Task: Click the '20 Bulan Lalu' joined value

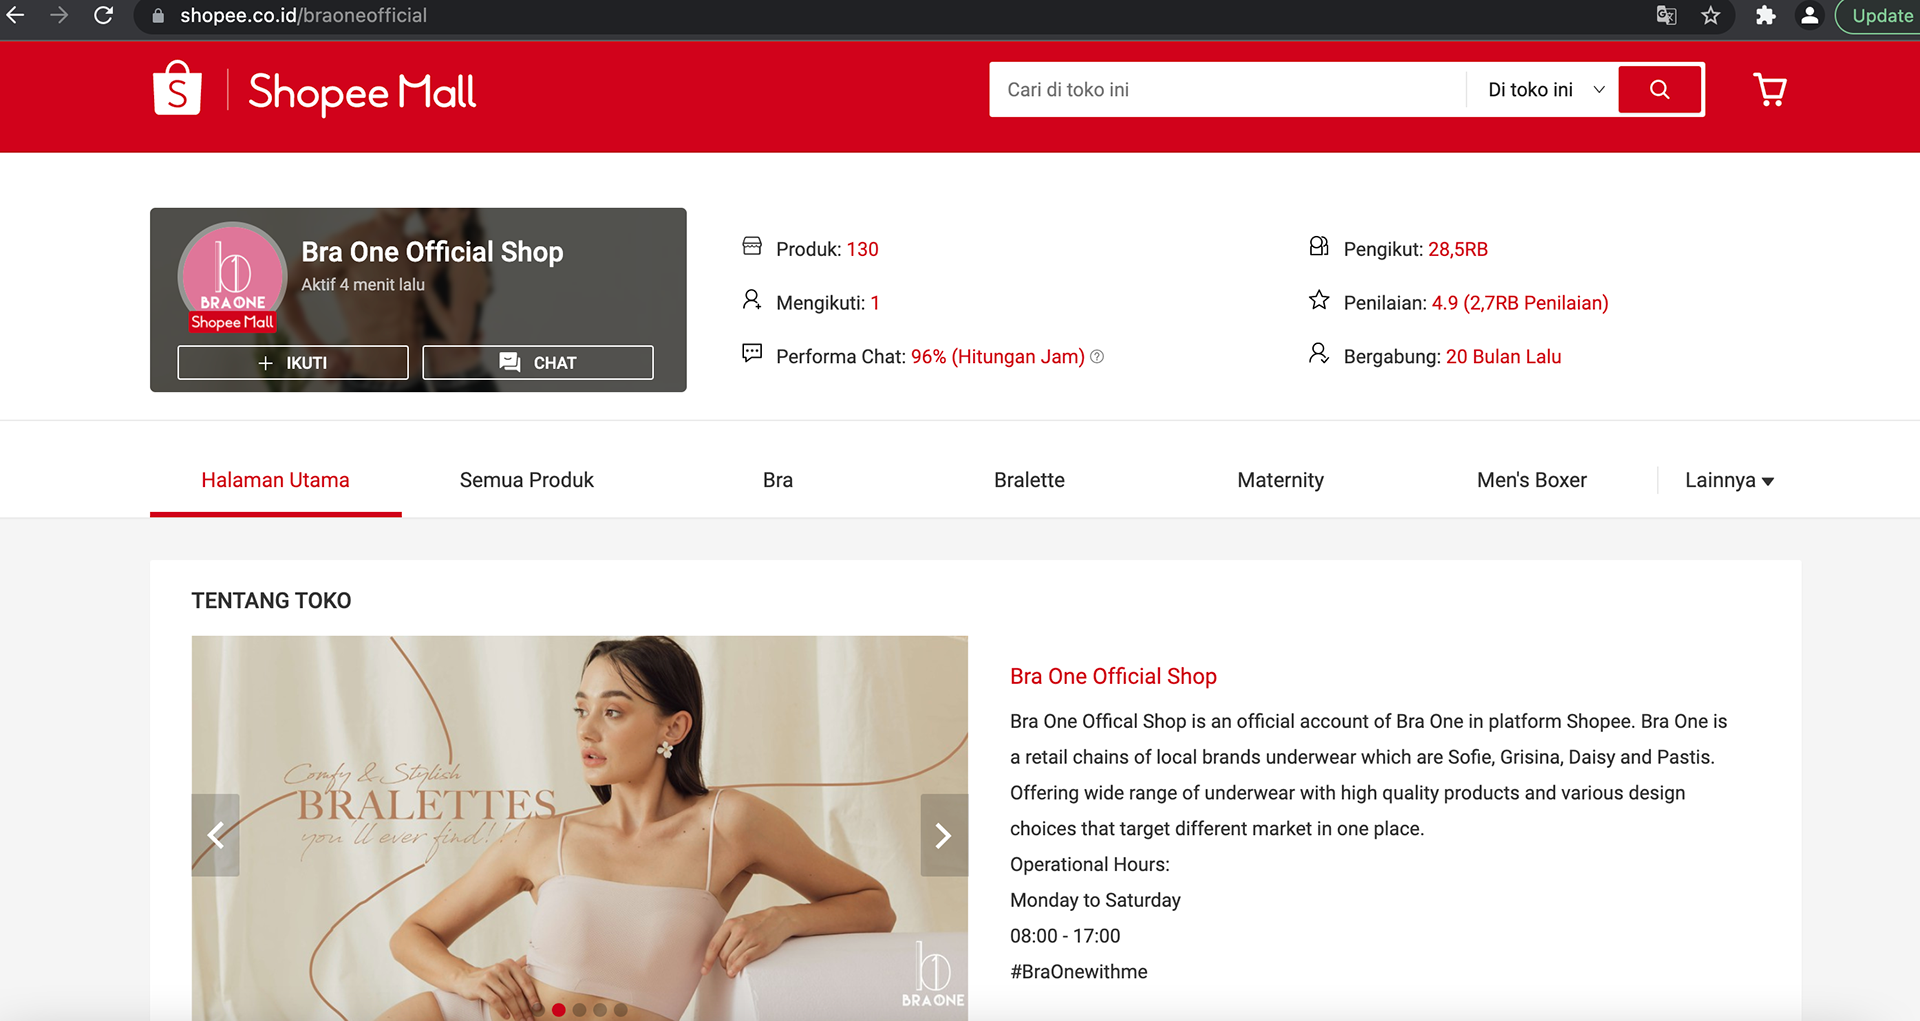Action: click(1503, 357)
